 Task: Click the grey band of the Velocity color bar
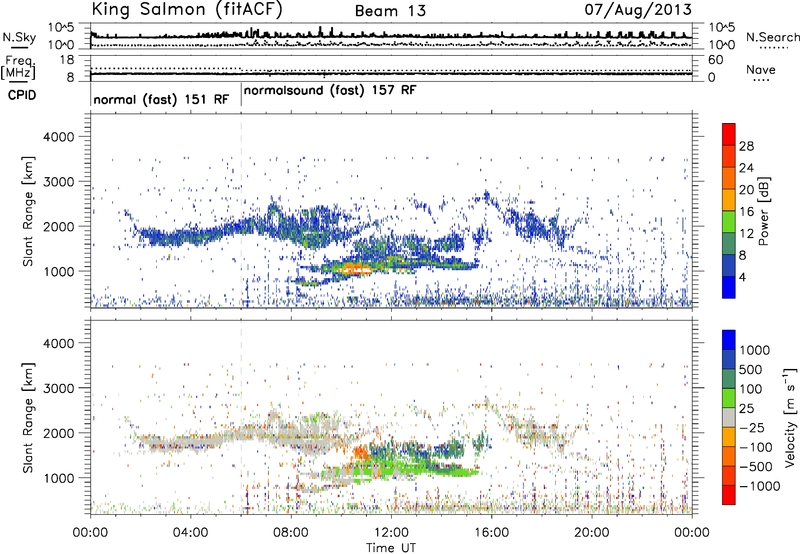click(x=729, y=417)
